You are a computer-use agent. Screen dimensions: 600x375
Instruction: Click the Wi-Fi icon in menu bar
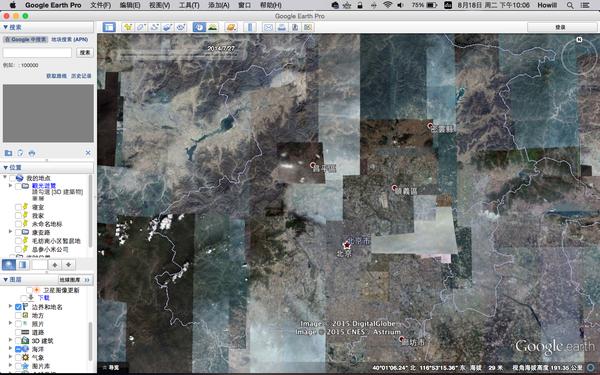[x=388, y=5]
